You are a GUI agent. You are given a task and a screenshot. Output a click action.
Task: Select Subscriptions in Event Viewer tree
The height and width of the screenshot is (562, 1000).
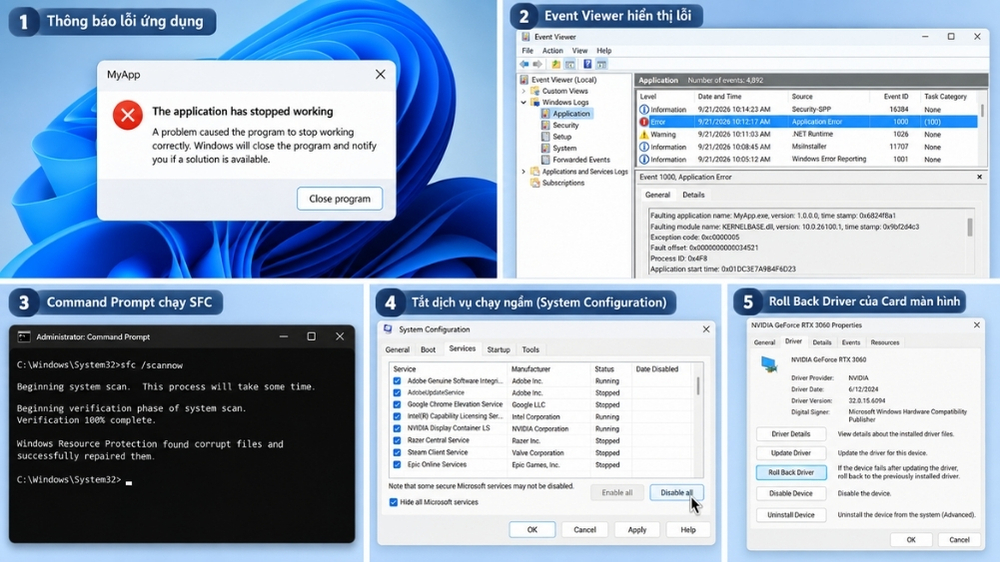click(x=562, y=183)
